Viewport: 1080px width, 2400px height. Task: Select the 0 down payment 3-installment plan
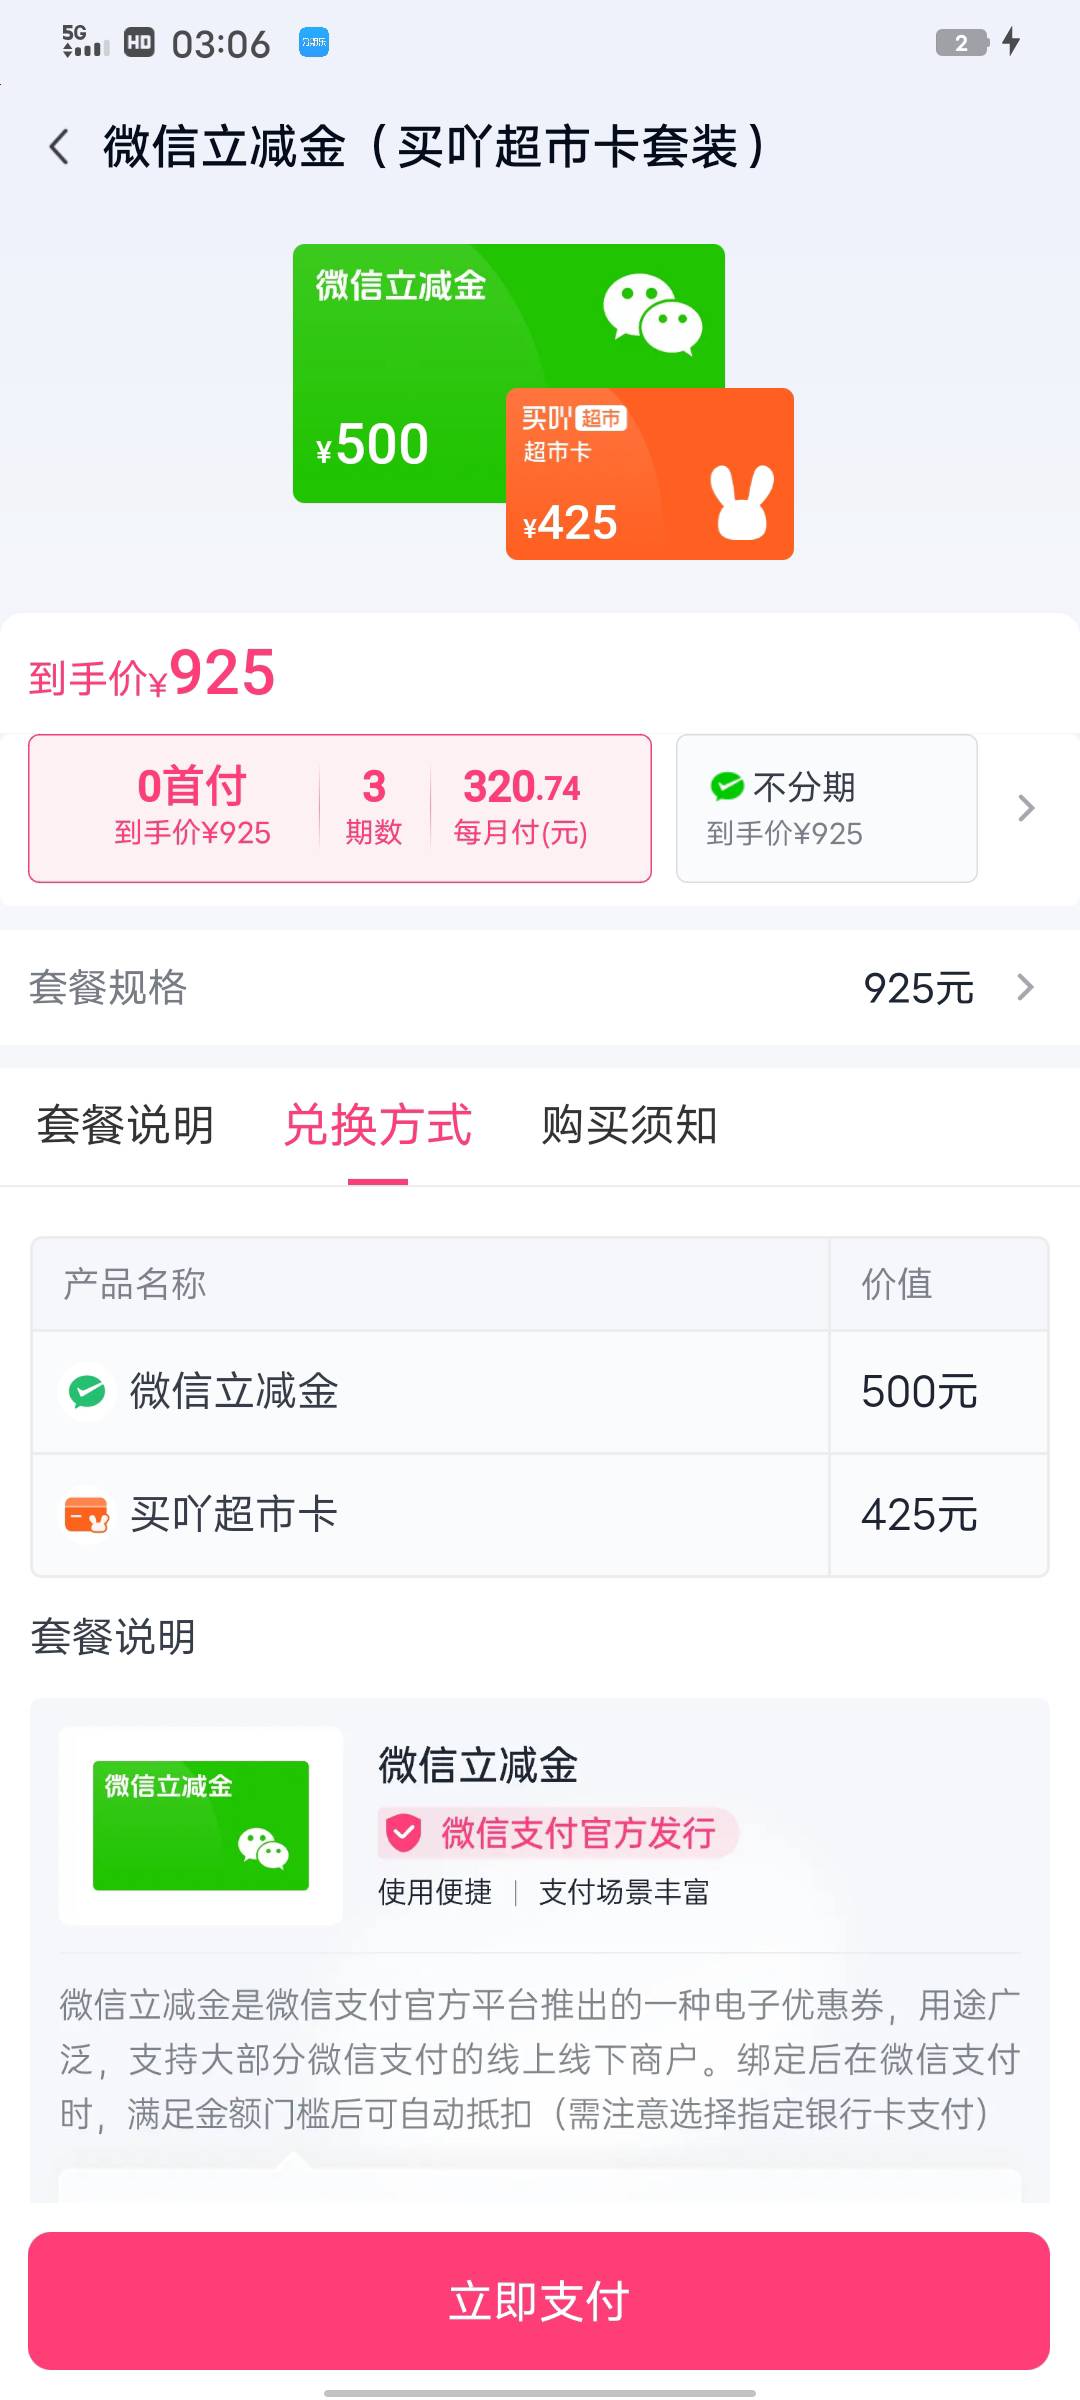[340, 808]
